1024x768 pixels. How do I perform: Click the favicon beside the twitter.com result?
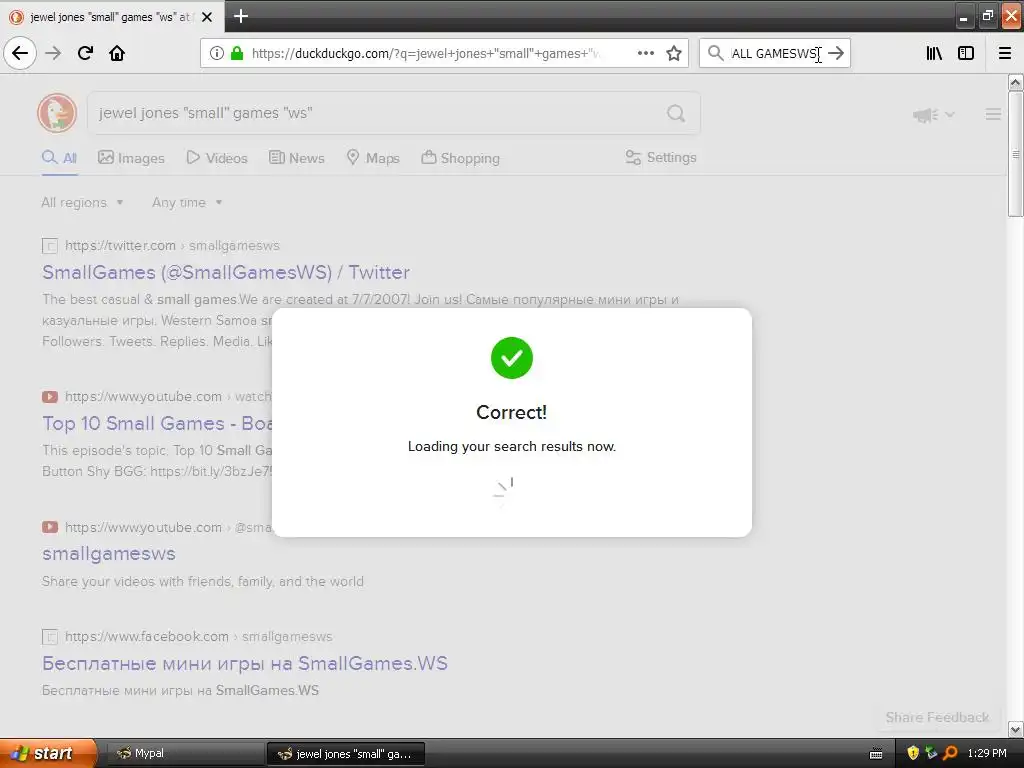(50, 246)
